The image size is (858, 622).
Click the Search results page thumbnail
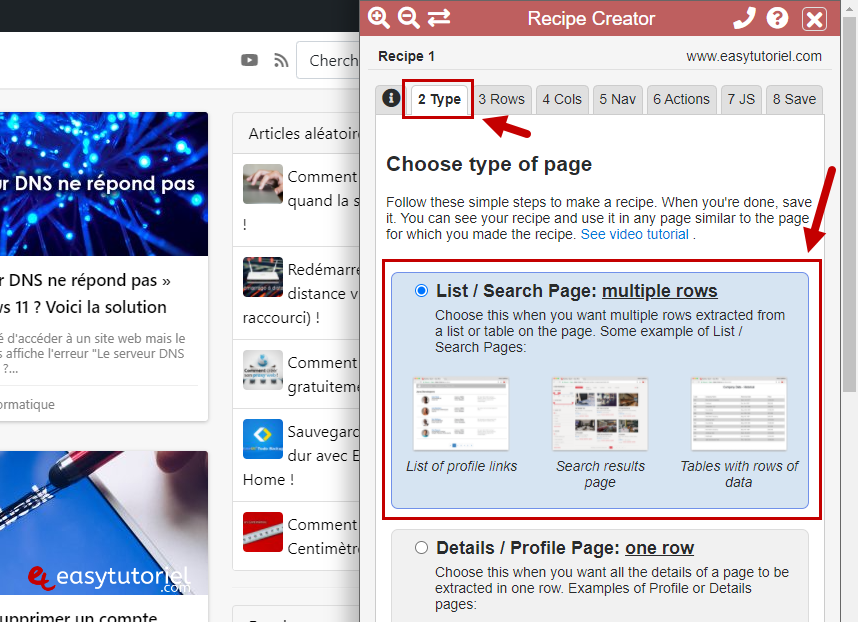point(600,414)
